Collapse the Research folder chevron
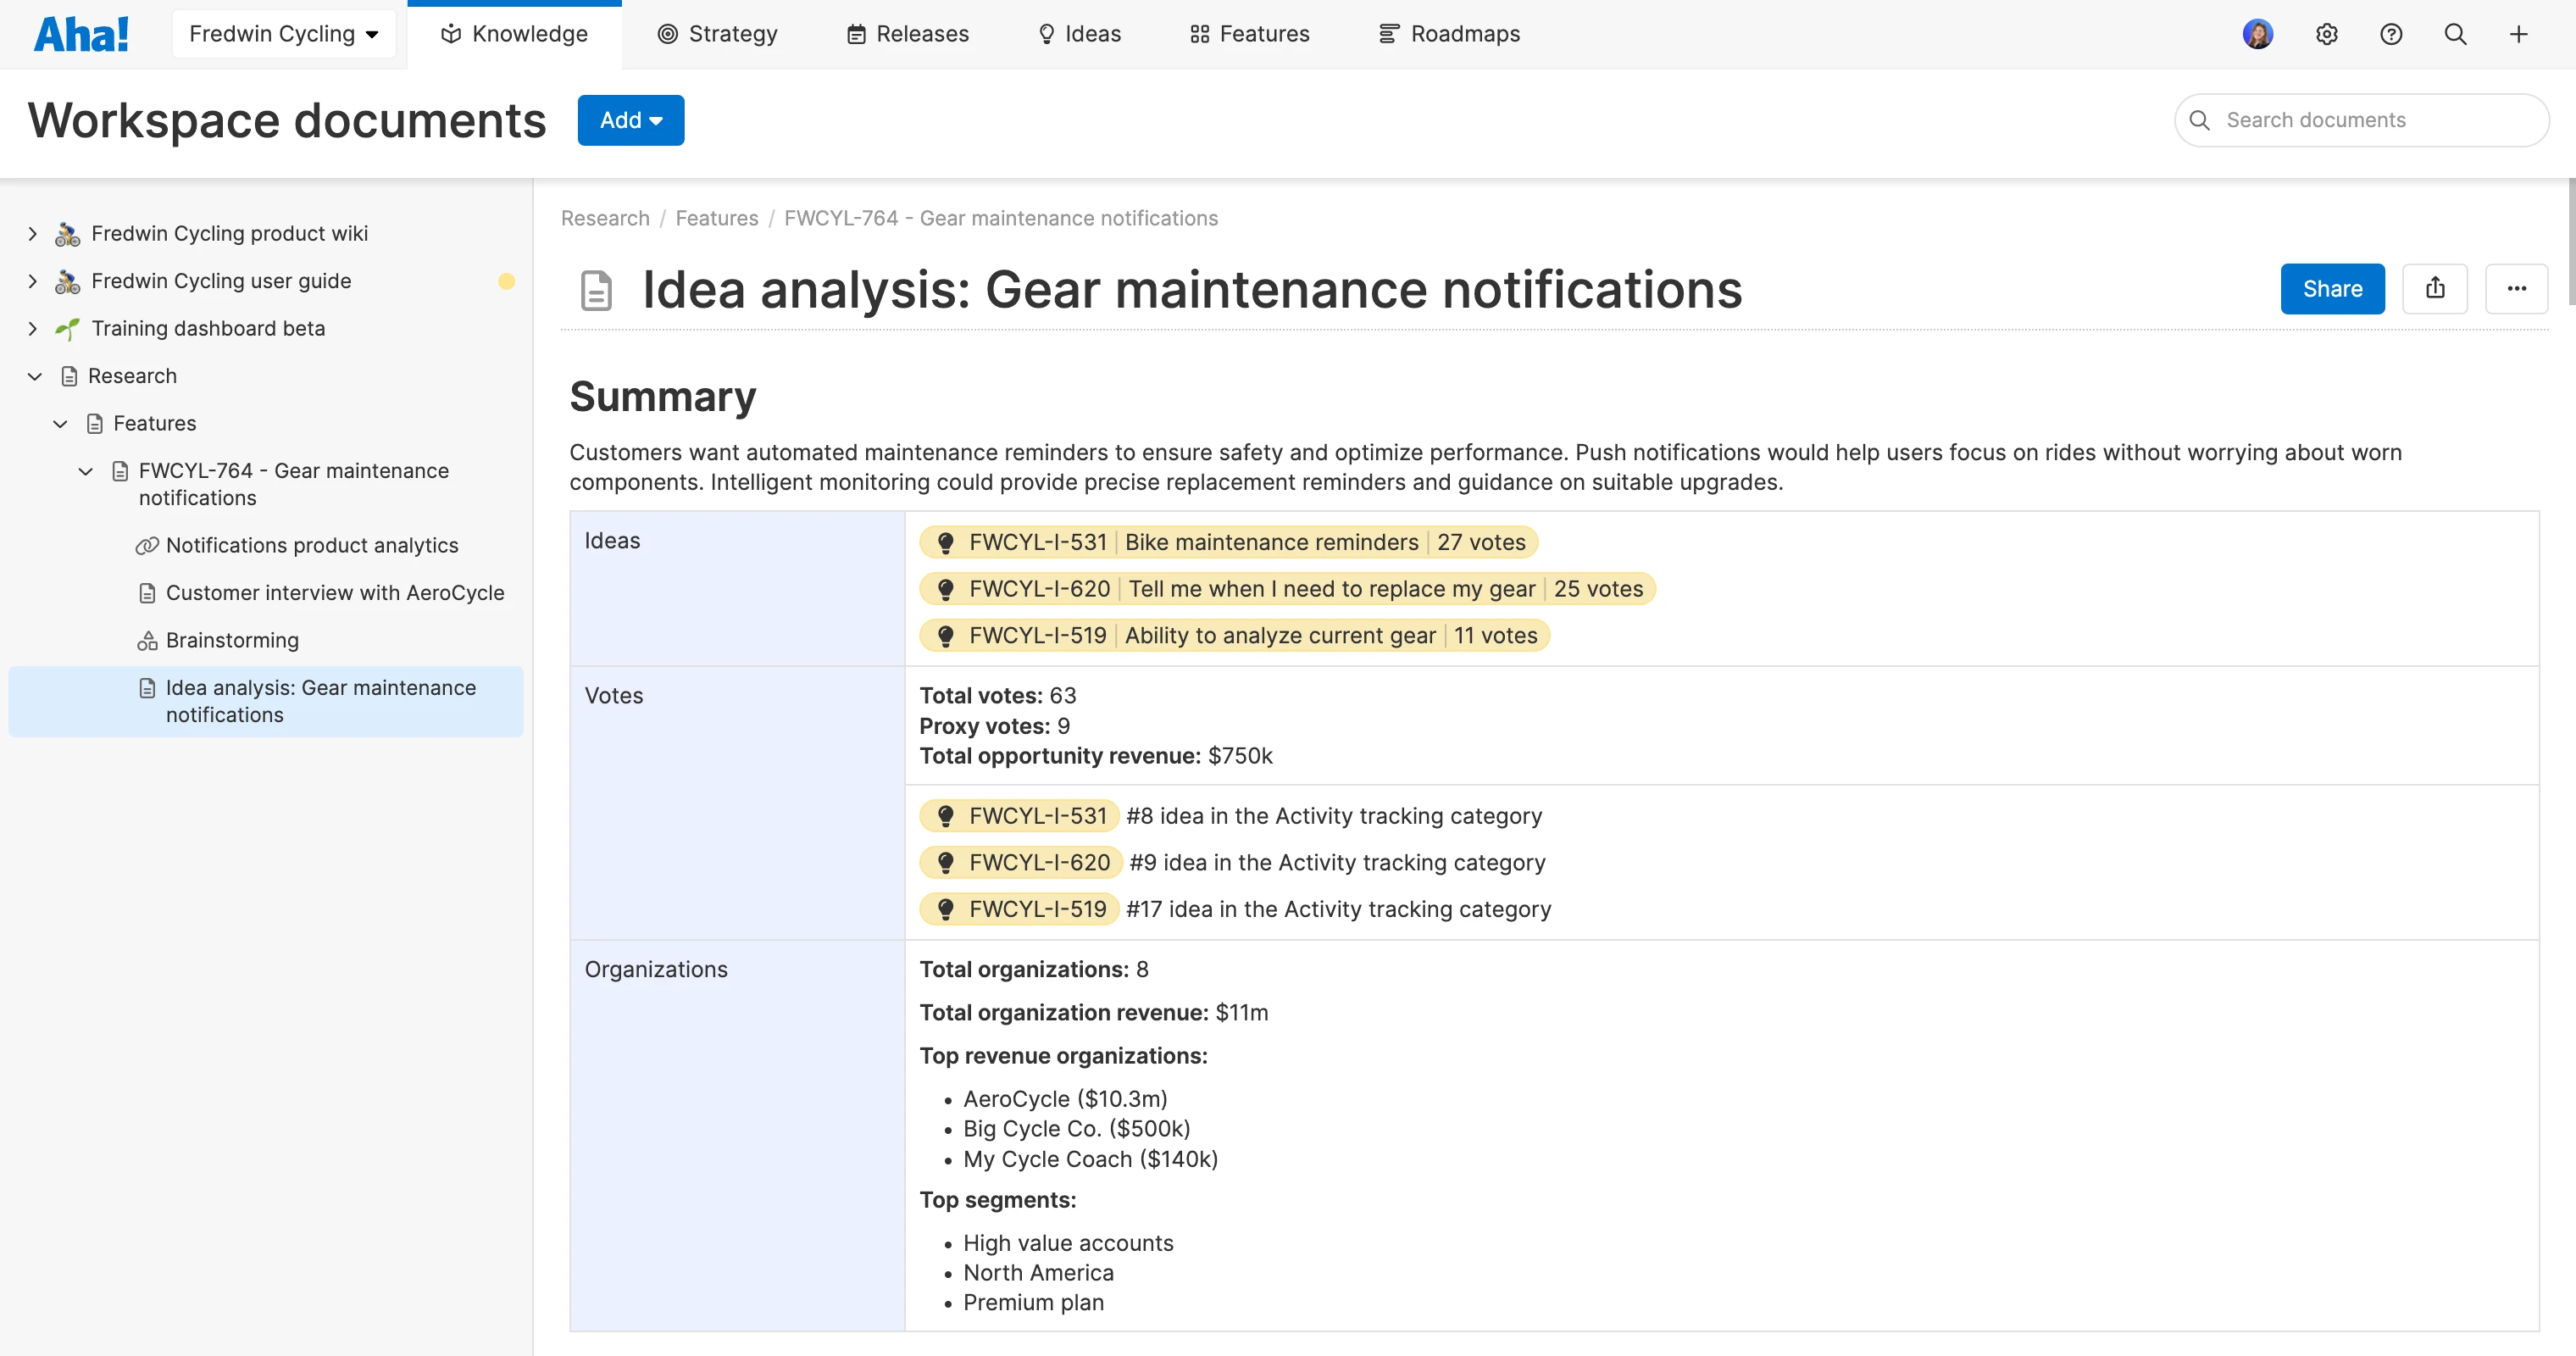This screenshot has height=1356, width=2576. coord(34,376)
